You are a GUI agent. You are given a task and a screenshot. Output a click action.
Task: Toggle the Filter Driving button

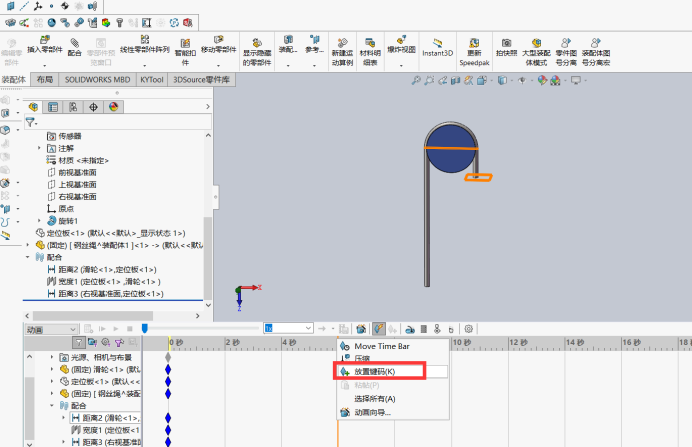105,342
